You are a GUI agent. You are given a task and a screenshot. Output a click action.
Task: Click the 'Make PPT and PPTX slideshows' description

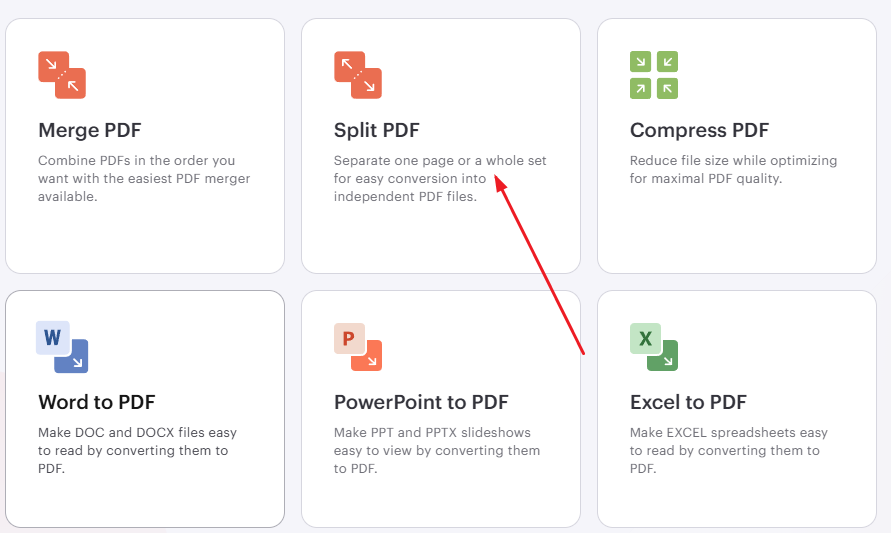tap(437, 450)
